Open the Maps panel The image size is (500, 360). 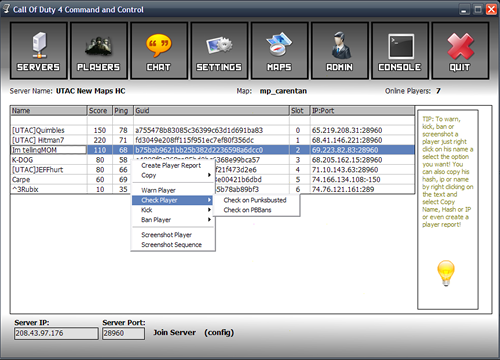pos(279,51)
